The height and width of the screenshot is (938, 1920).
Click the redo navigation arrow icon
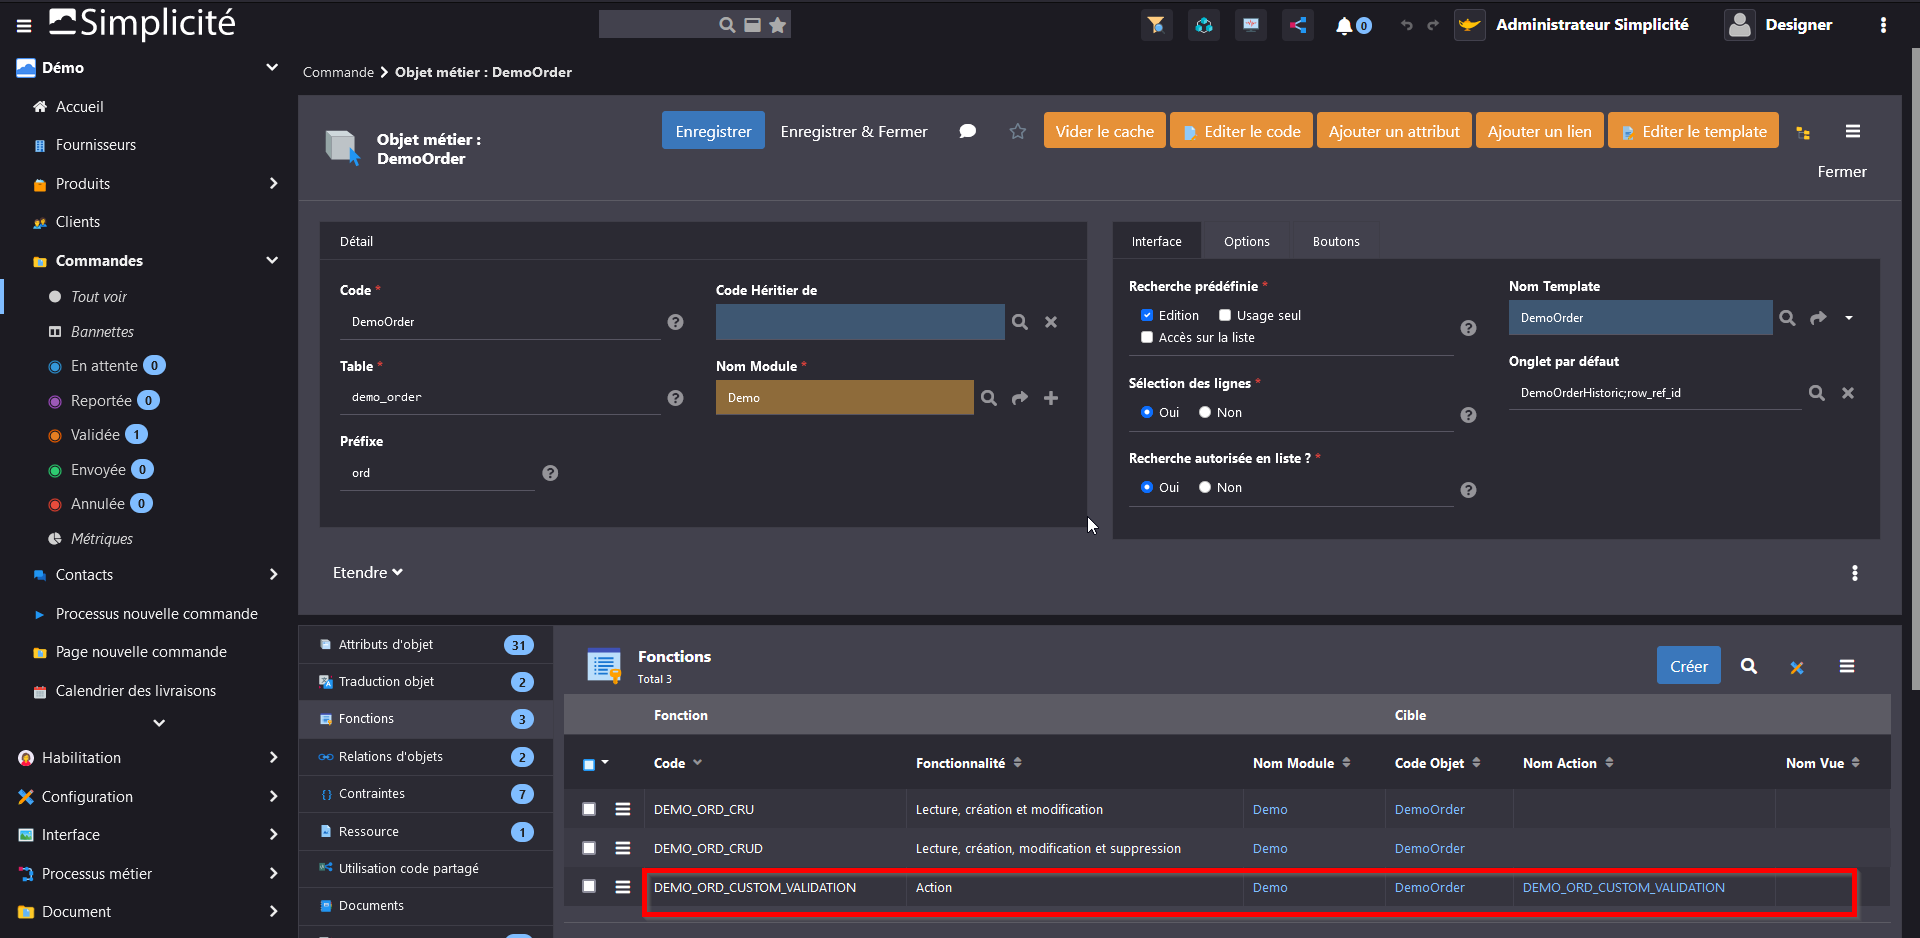point(1433,25)
